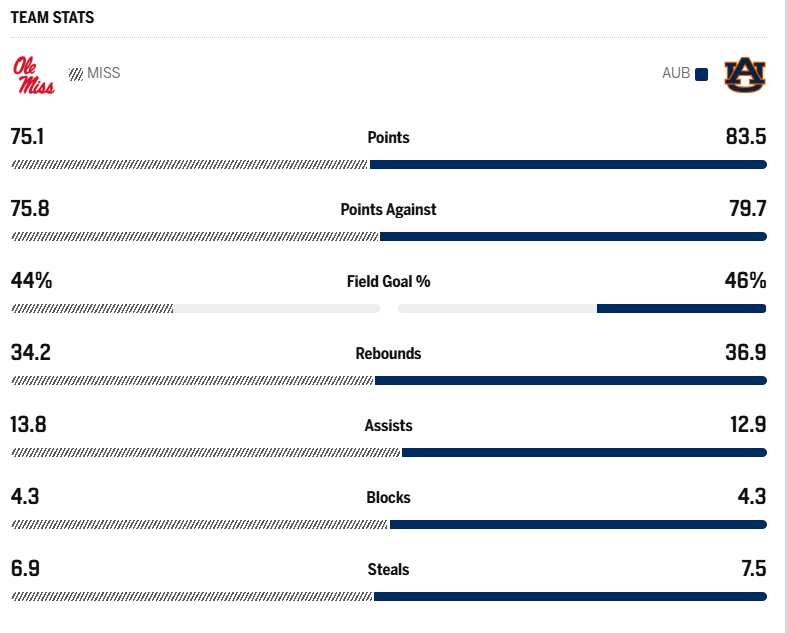This screenshot has width=787, height=633.
Task: Click the Field Goal % label
Action: pyautogui.click(x=388, y=282)
